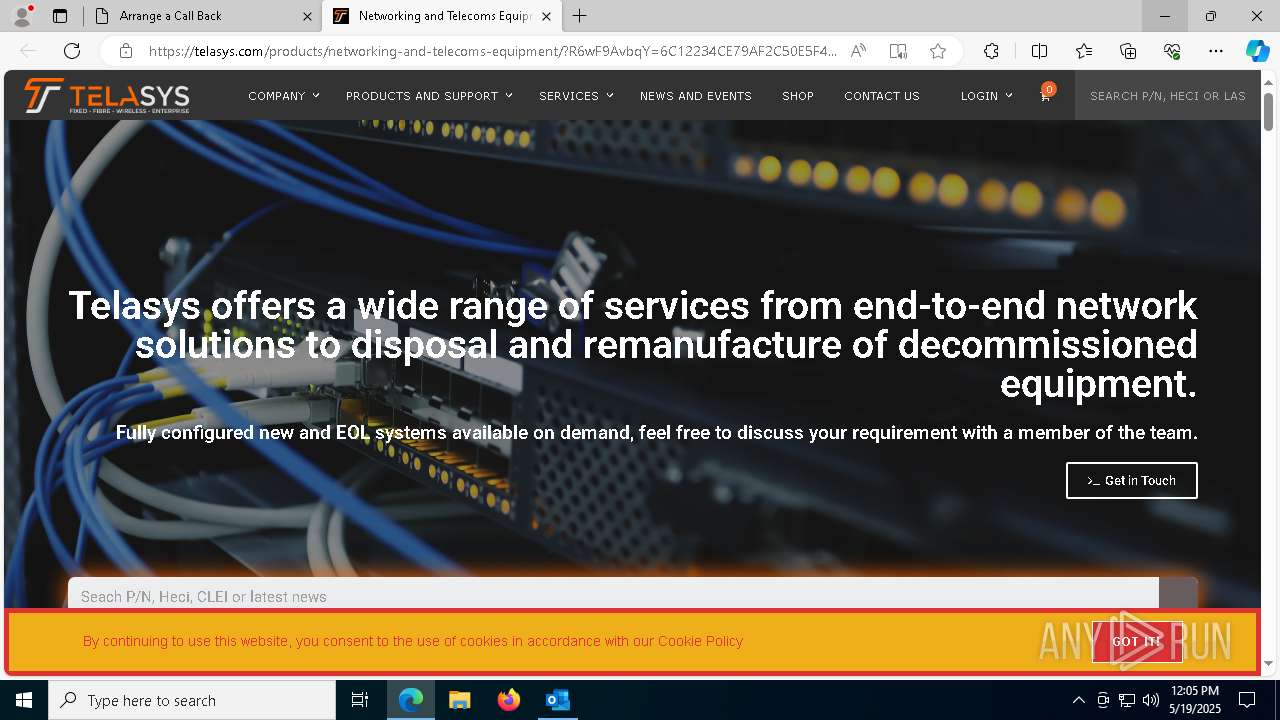Click the Read aloud icon
Screen dimensions: 1280x720
coord(858,51)
